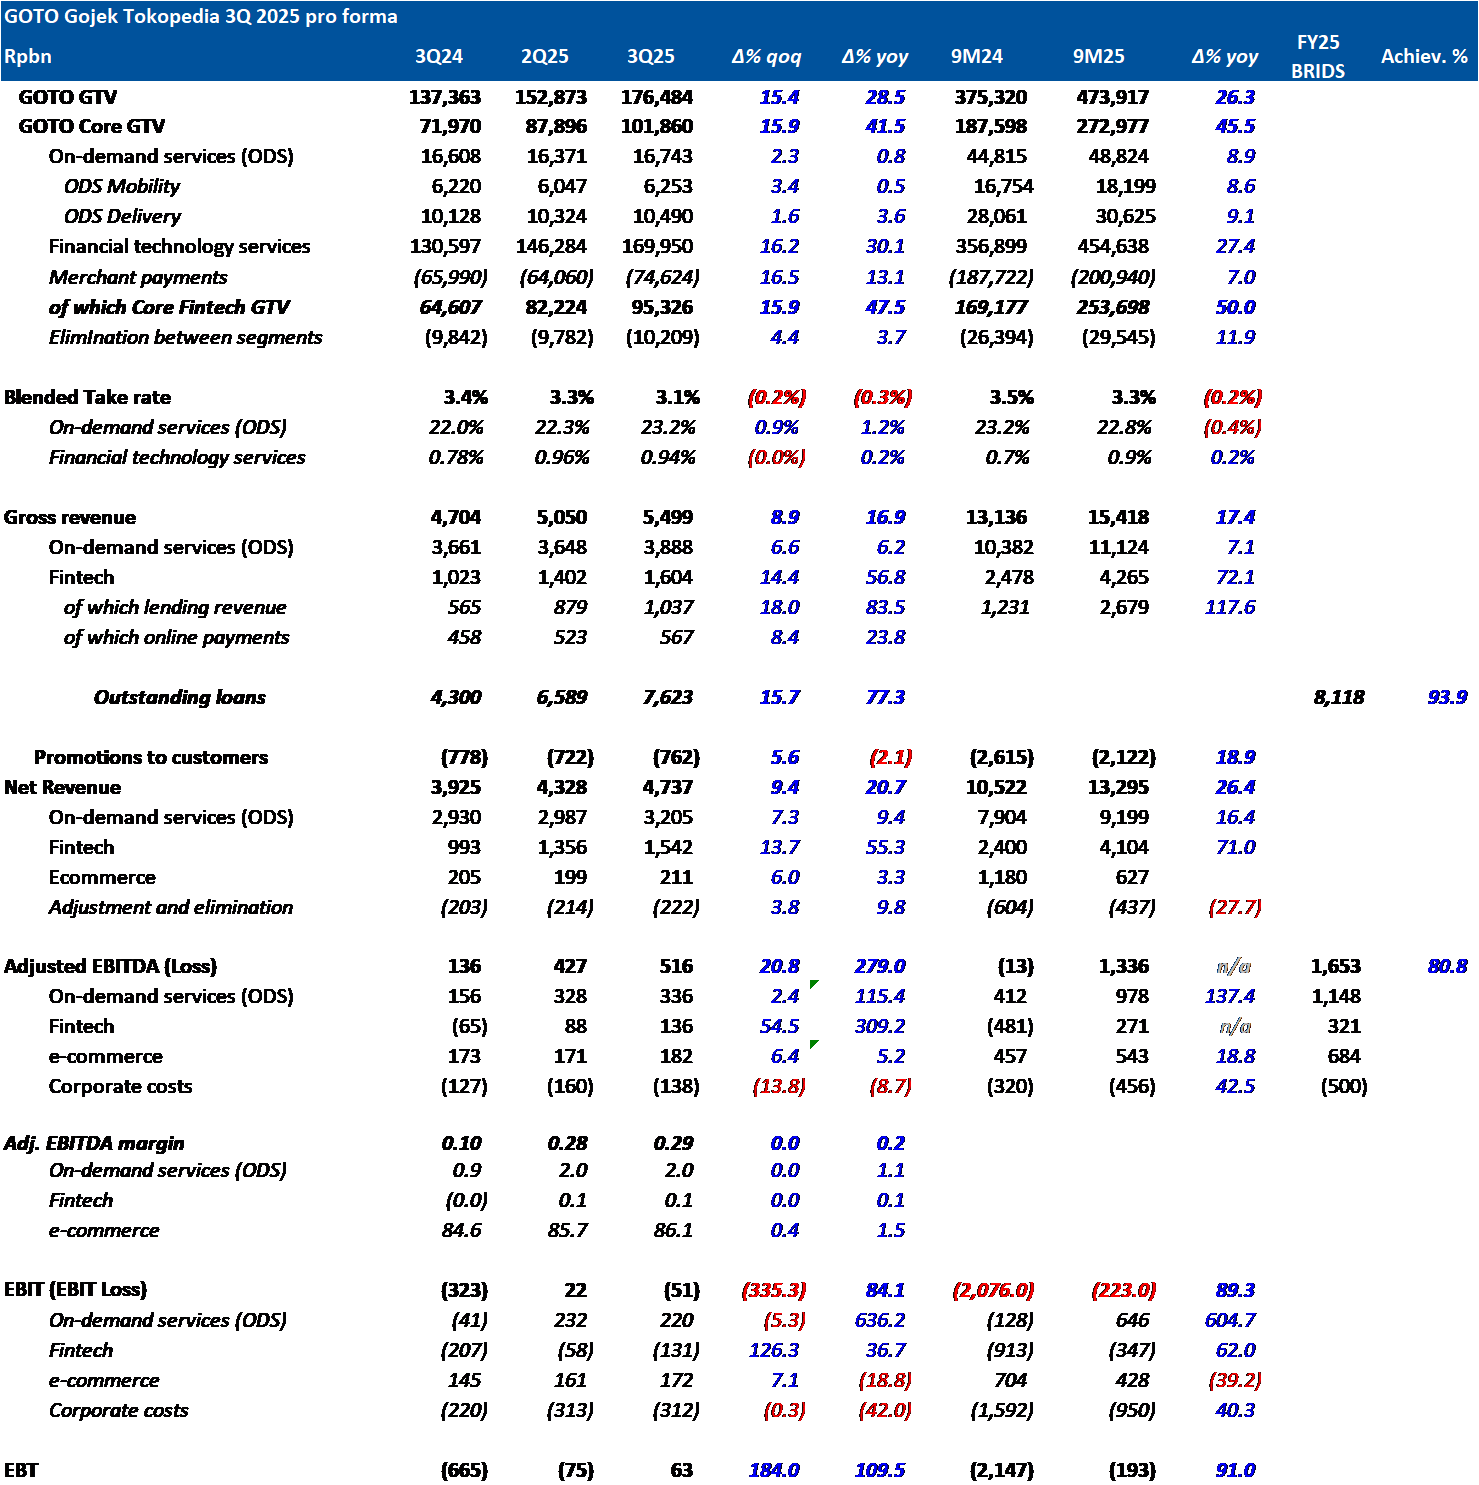Click the 9M25 column header

(x=1099, y=56)
